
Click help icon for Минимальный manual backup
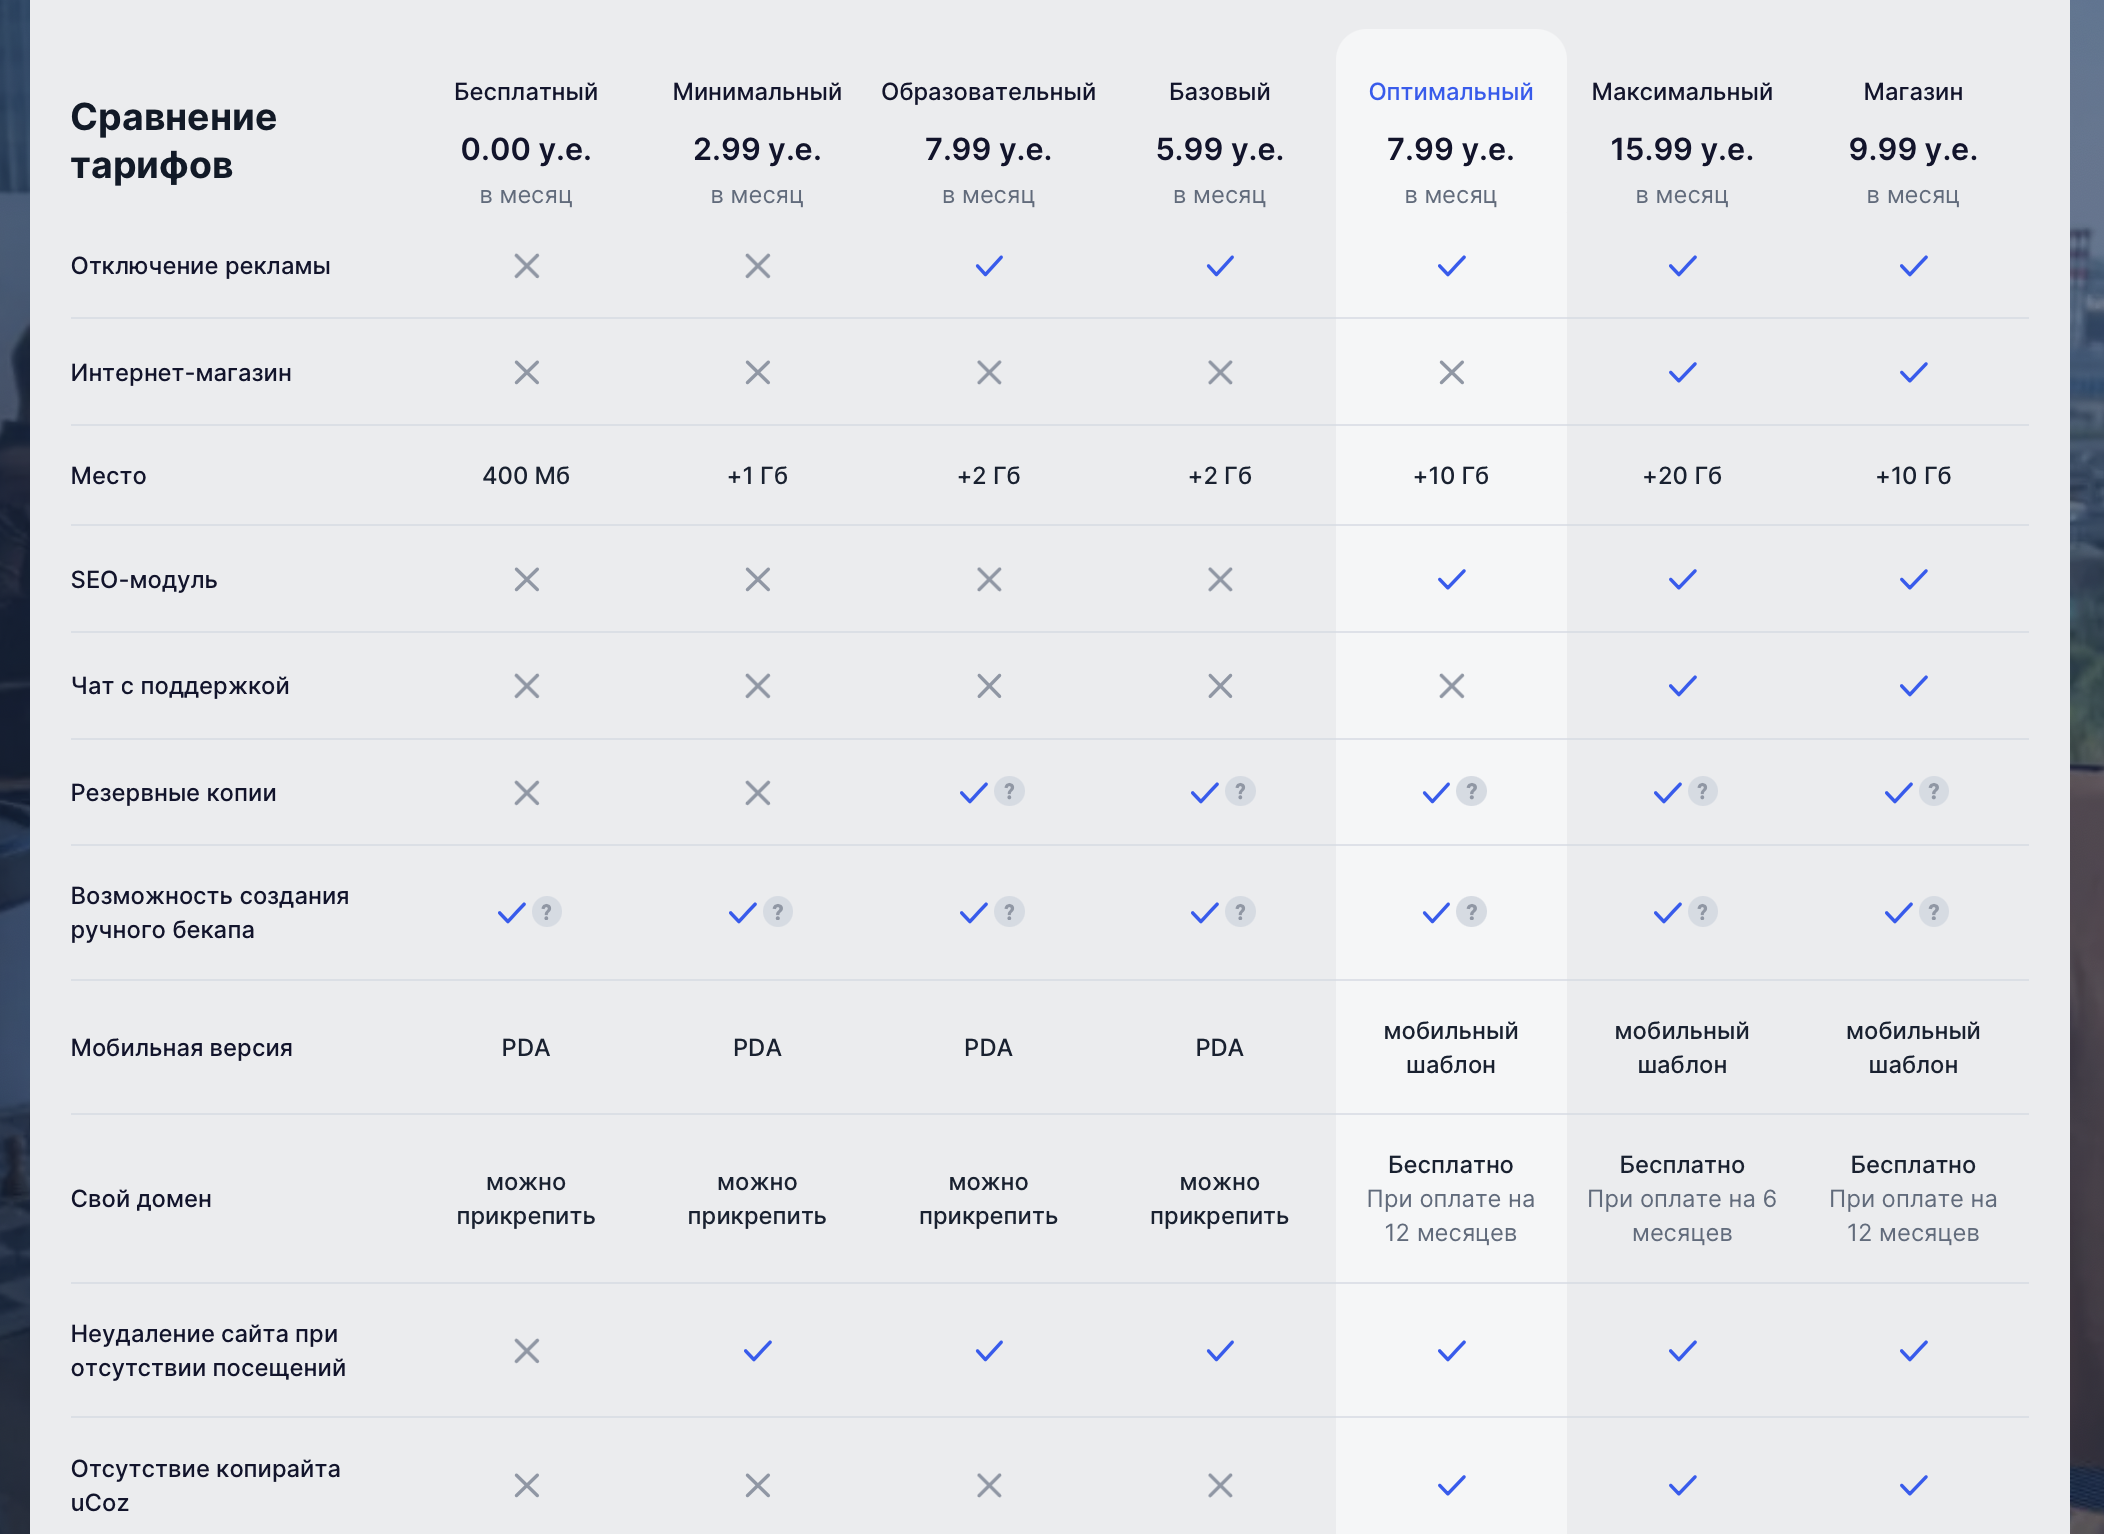click(777, 912)
